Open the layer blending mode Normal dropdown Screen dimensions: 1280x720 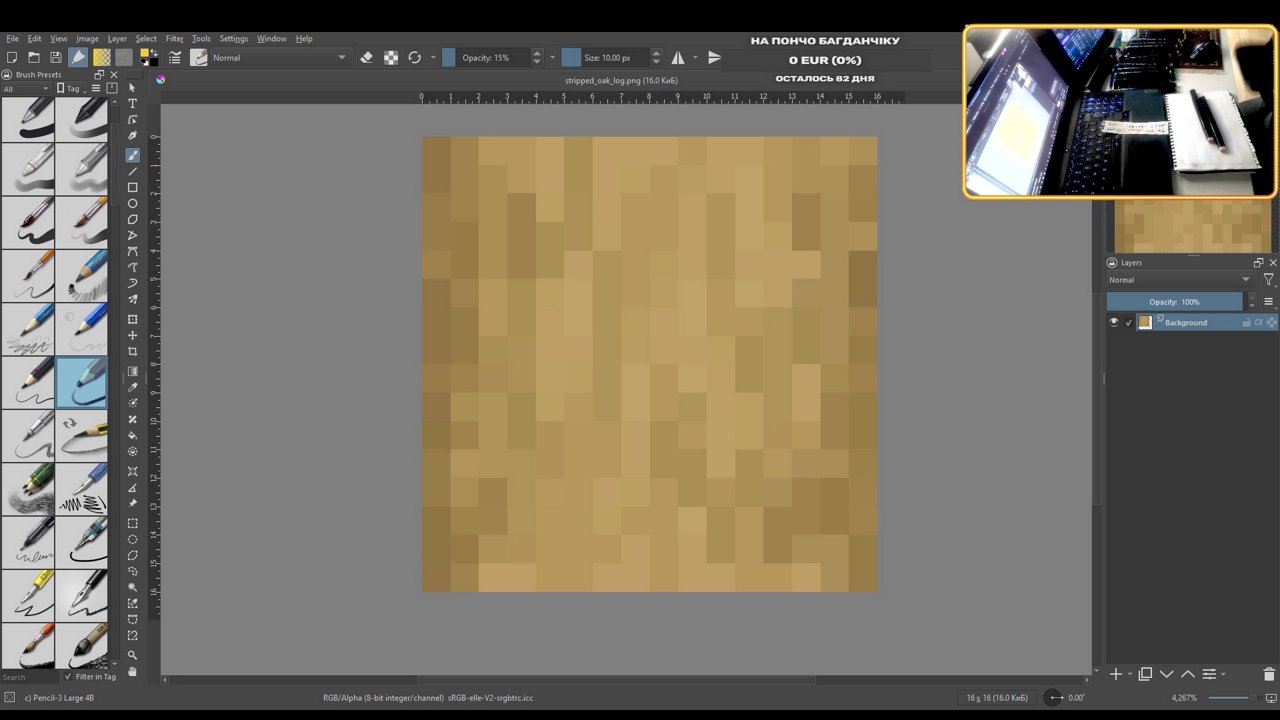click(1179, 280)
